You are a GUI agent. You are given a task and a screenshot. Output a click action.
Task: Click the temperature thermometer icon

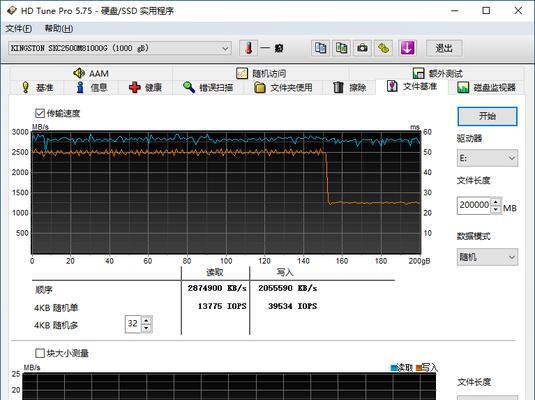coord(248,48)
